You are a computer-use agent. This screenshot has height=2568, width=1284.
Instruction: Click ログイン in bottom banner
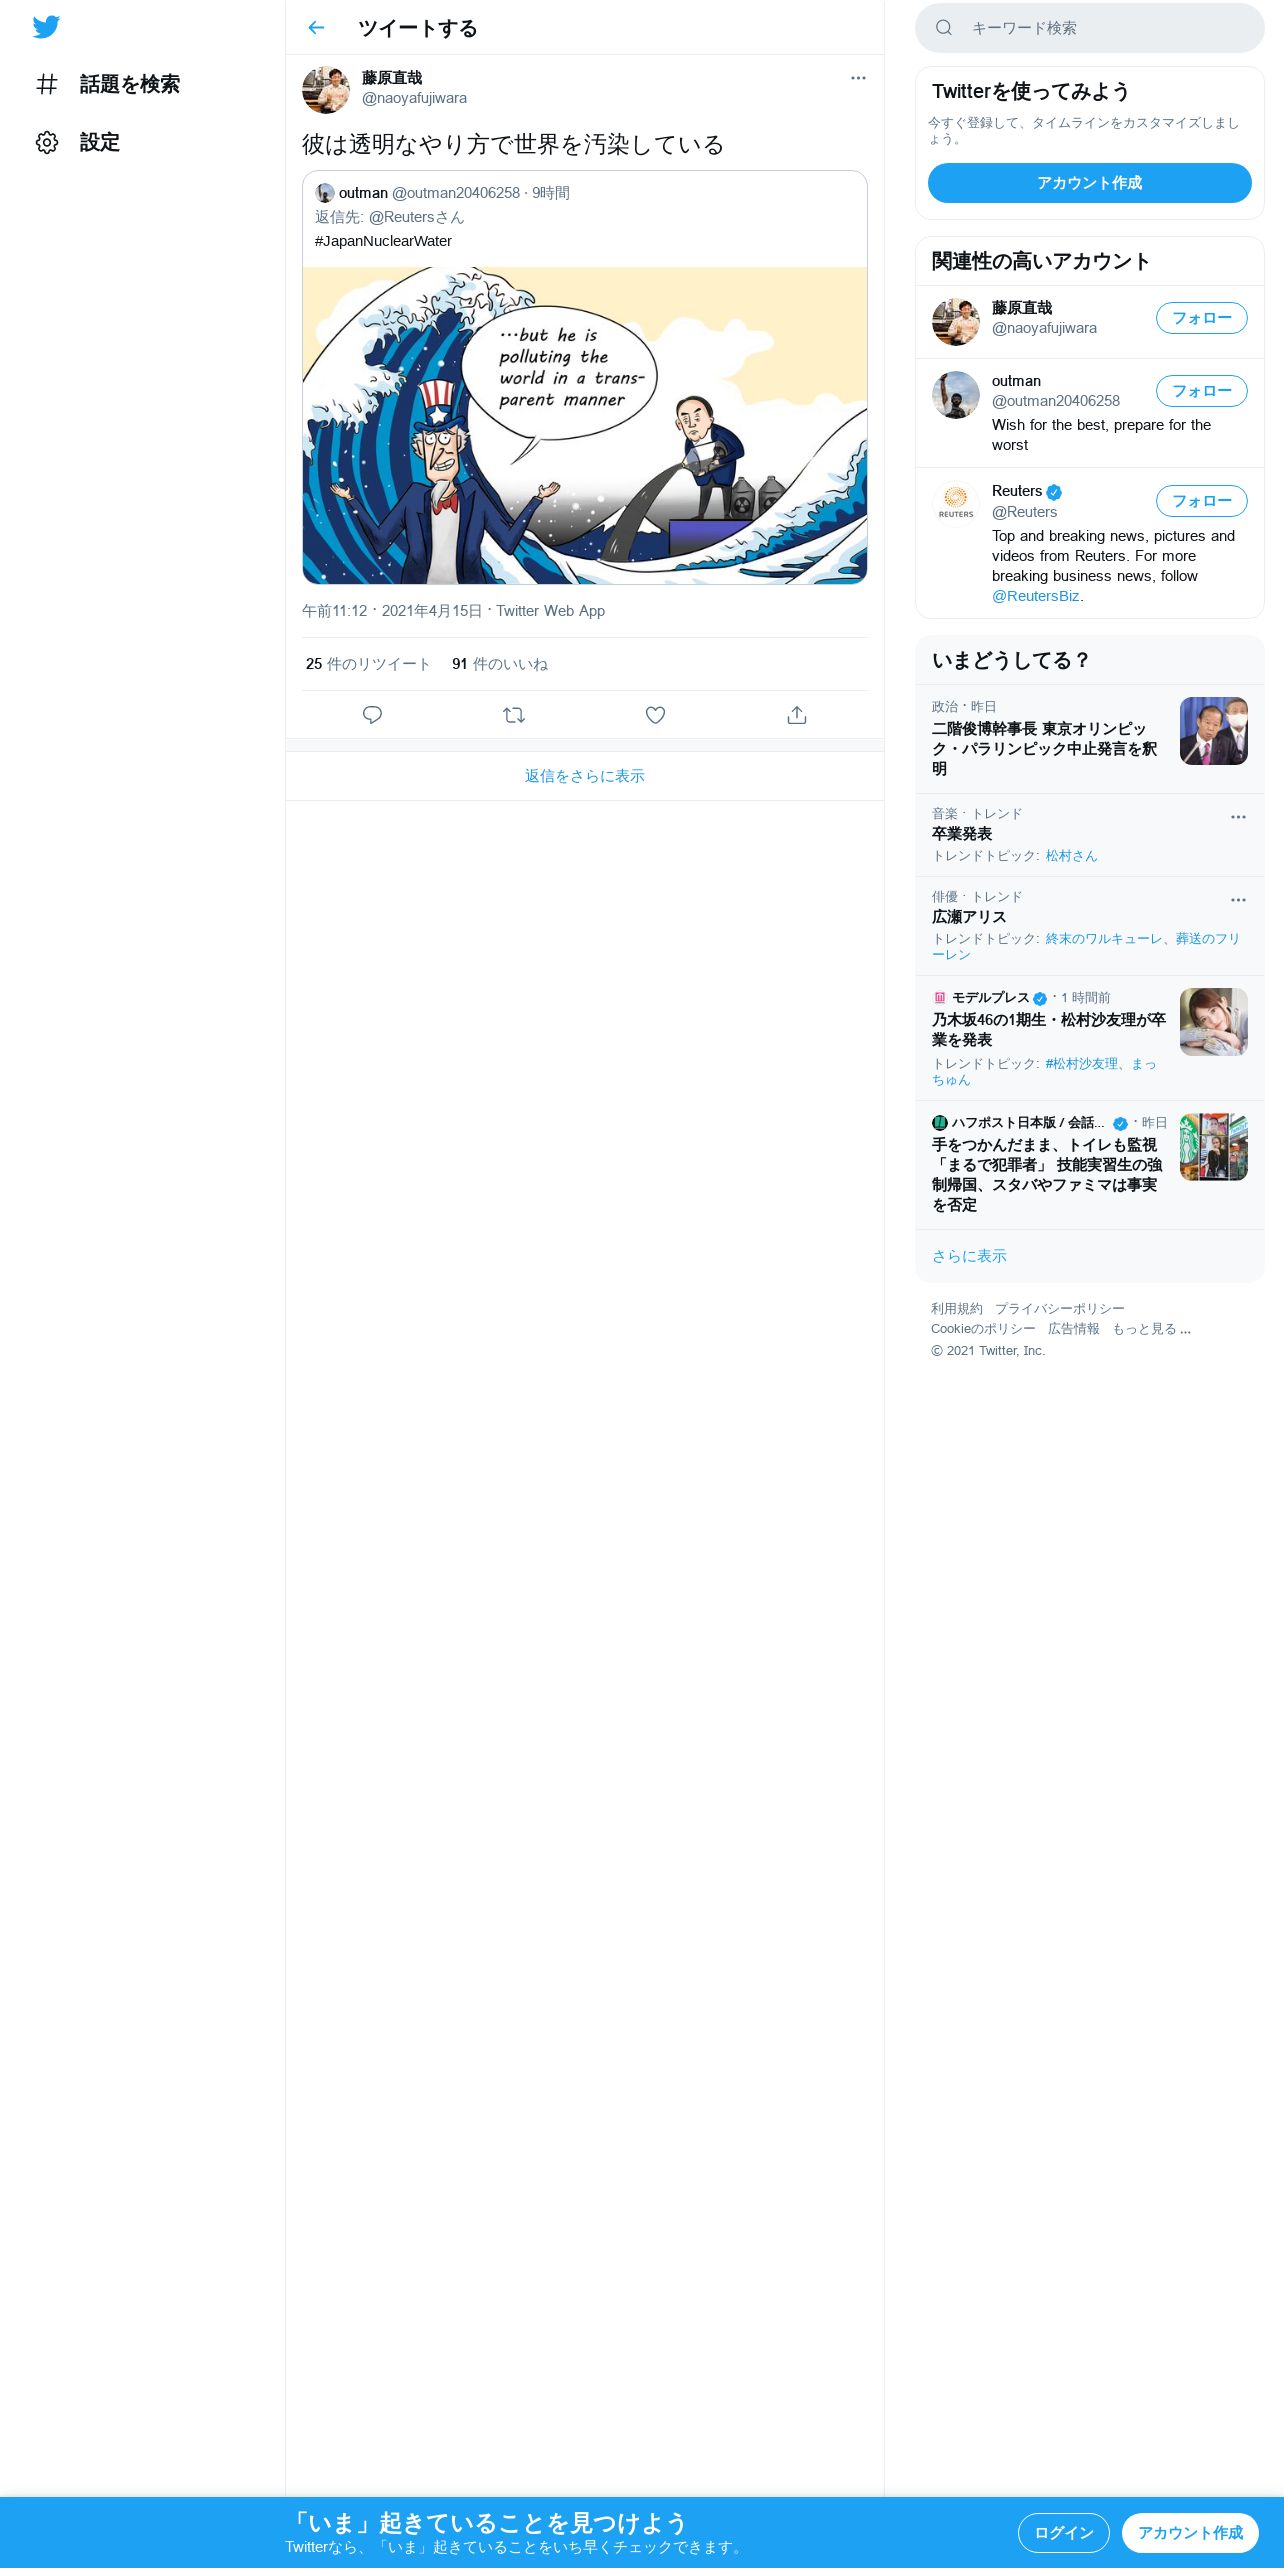click(x=1064, y=2533)
